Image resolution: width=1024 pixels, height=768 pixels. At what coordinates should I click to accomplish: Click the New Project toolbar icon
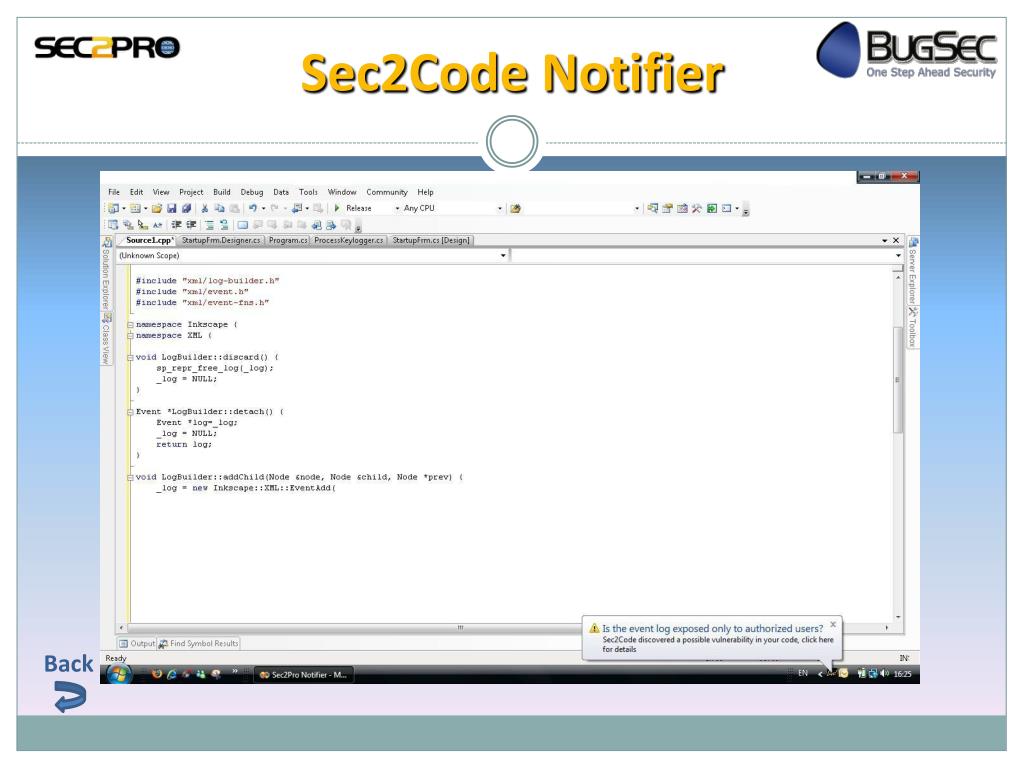pos(114,208)
